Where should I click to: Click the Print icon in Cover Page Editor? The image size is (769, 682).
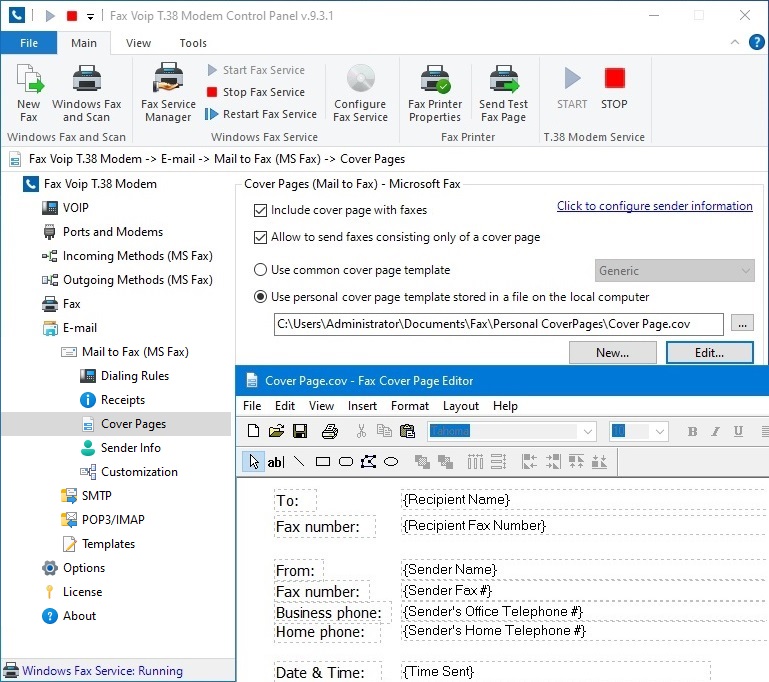(x=330, y=431)
